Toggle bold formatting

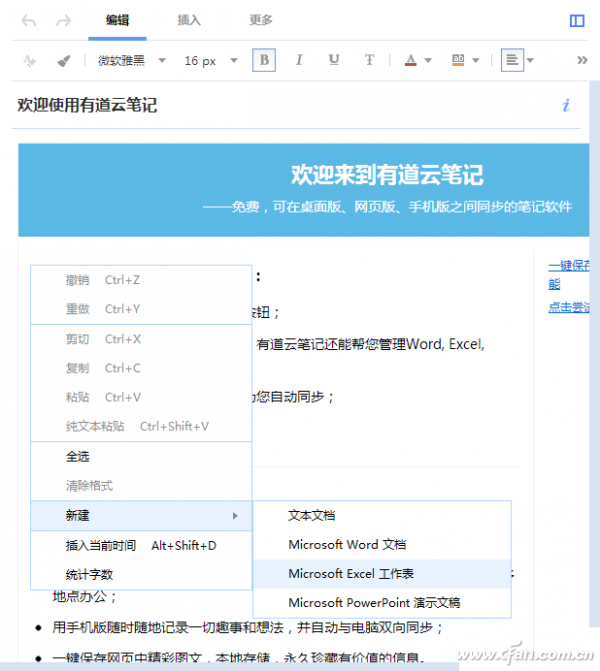264,60
